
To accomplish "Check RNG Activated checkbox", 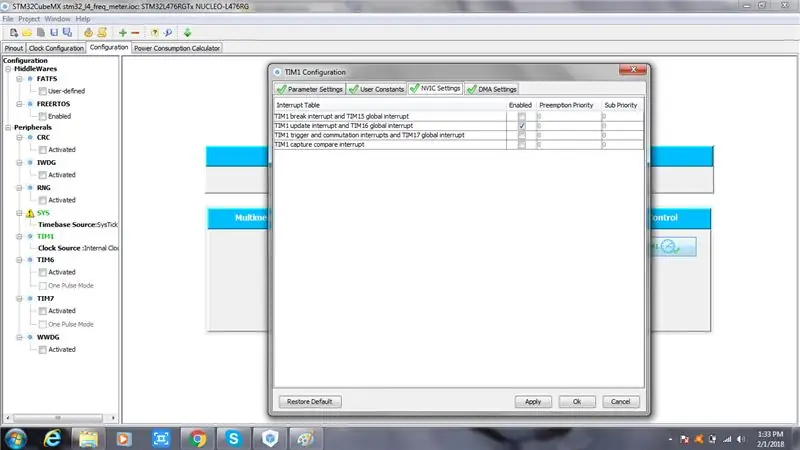I will tap(43, 200).
